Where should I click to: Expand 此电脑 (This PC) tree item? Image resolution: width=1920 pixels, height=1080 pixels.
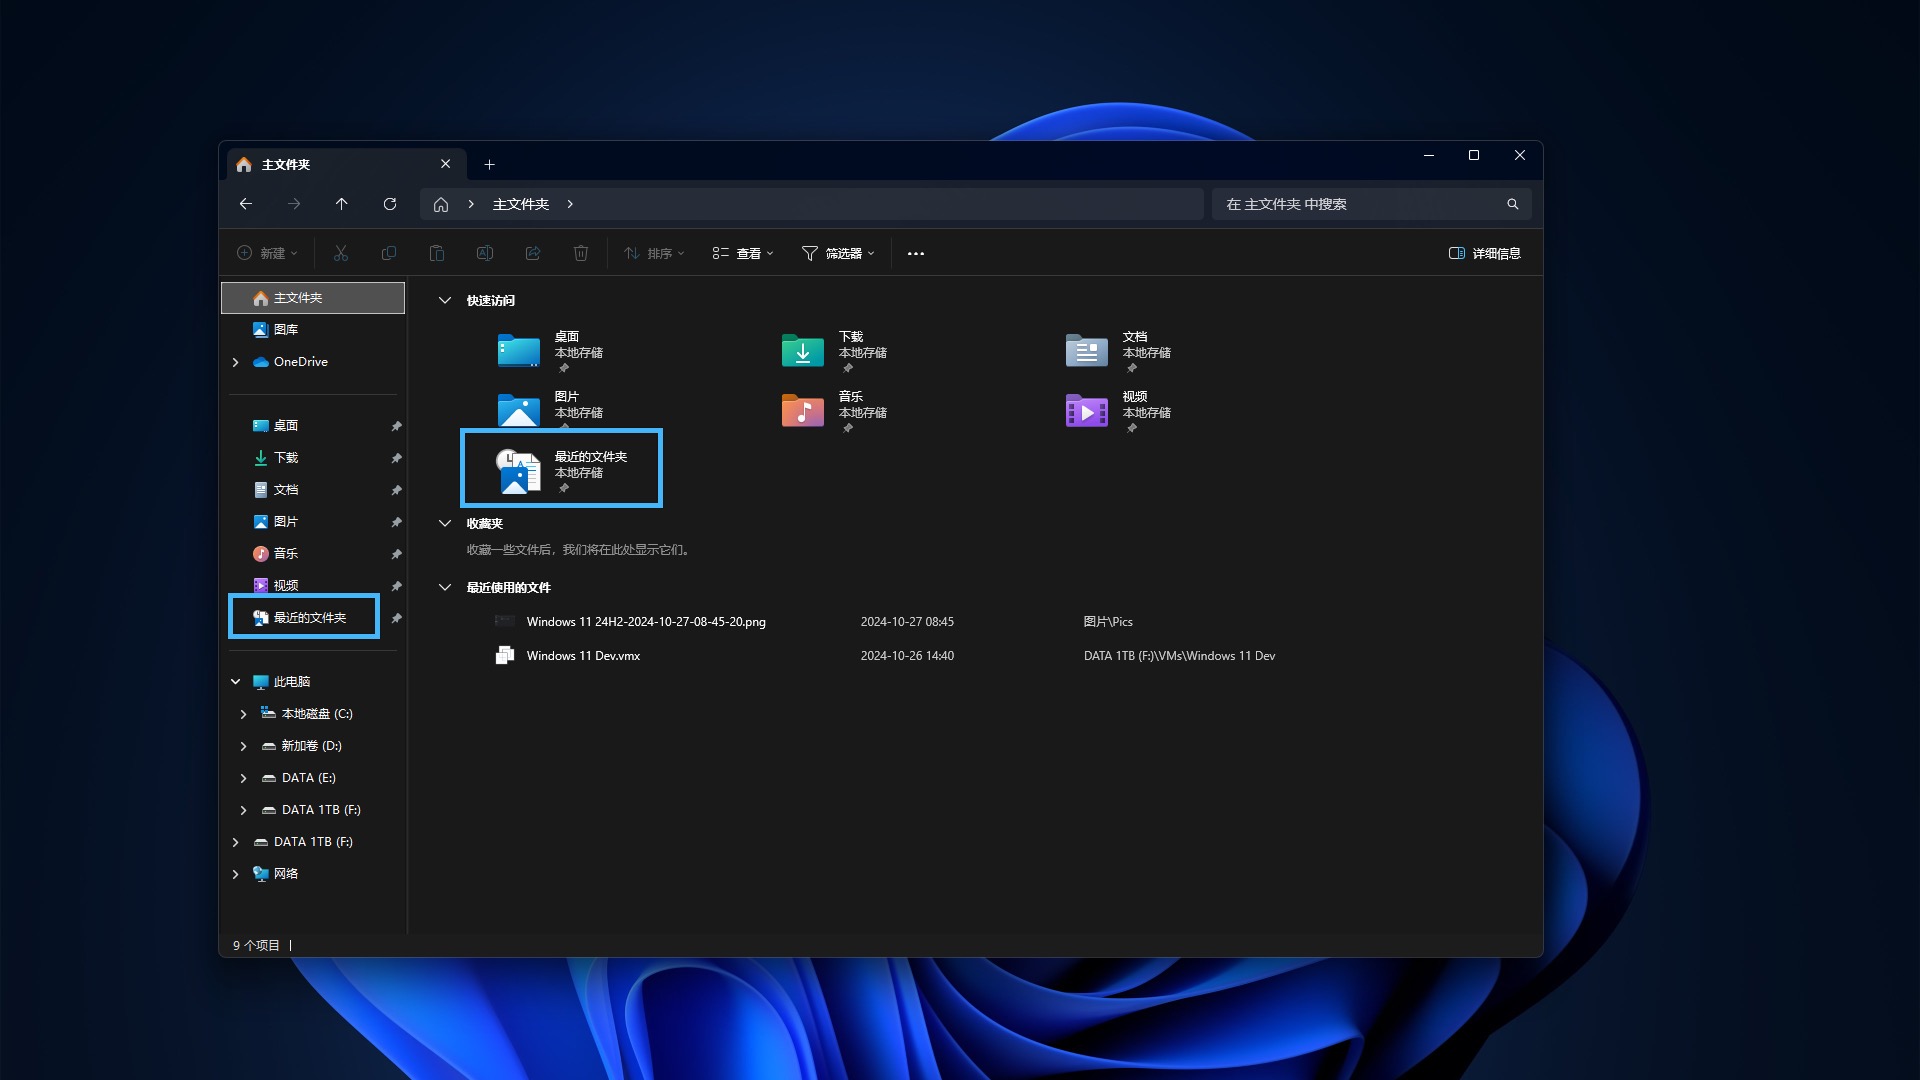click(233, 680)
